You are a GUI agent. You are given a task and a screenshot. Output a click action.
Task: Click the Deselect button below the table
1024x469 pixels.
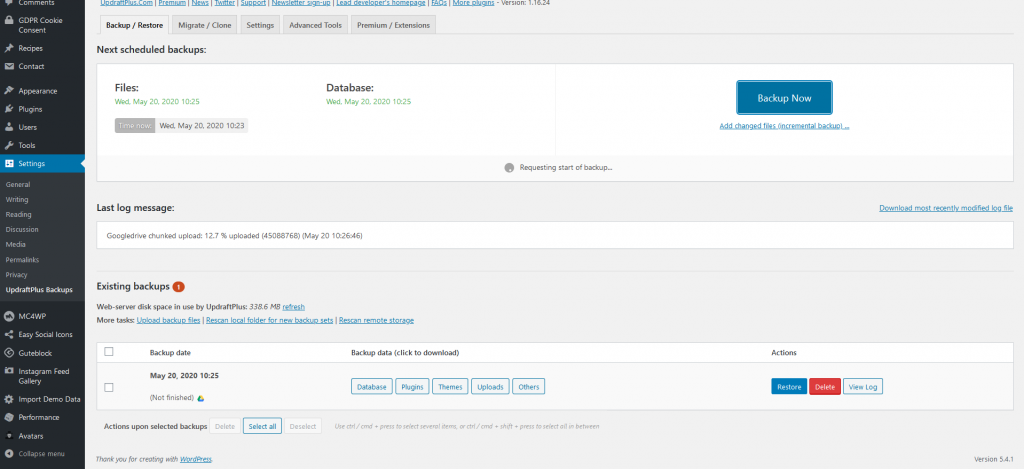tap(303, 427)
